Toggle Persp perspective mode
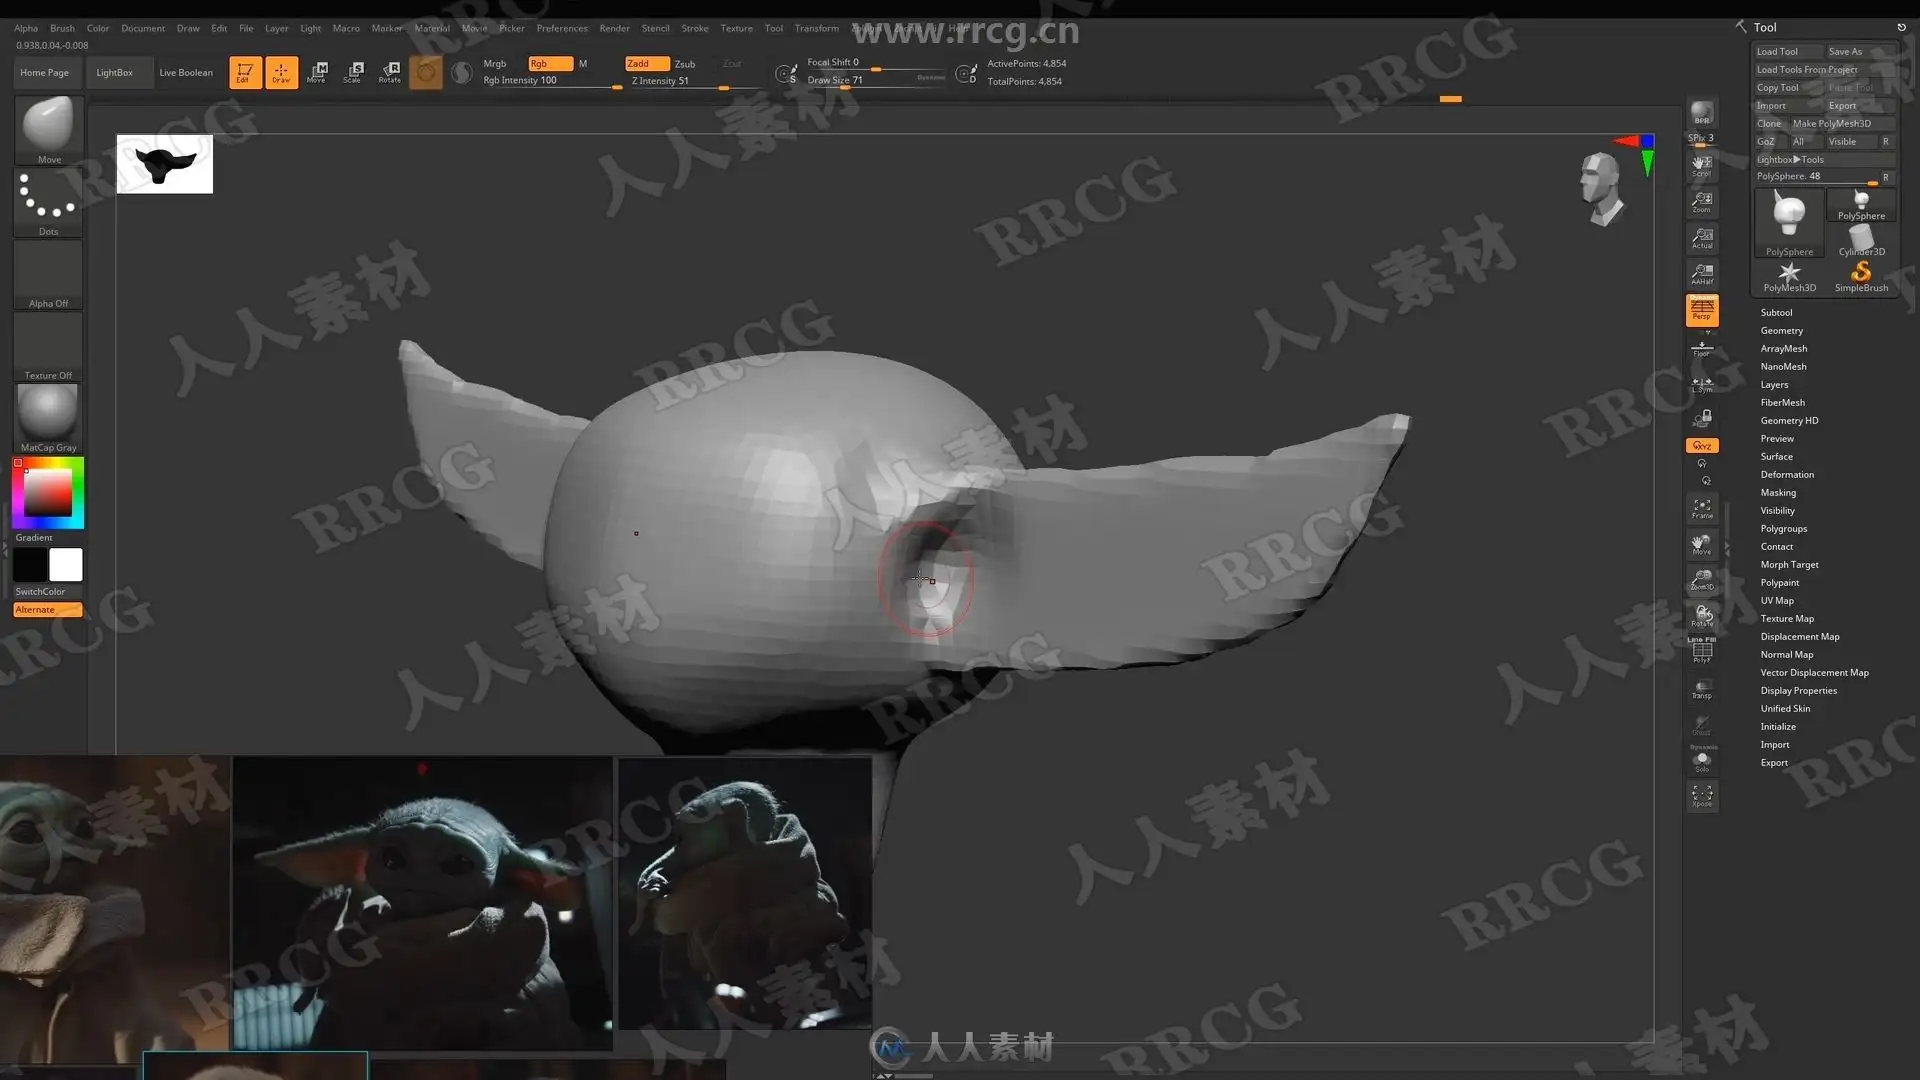This screenshot has height=1080, width=1920. [1701, 310]
